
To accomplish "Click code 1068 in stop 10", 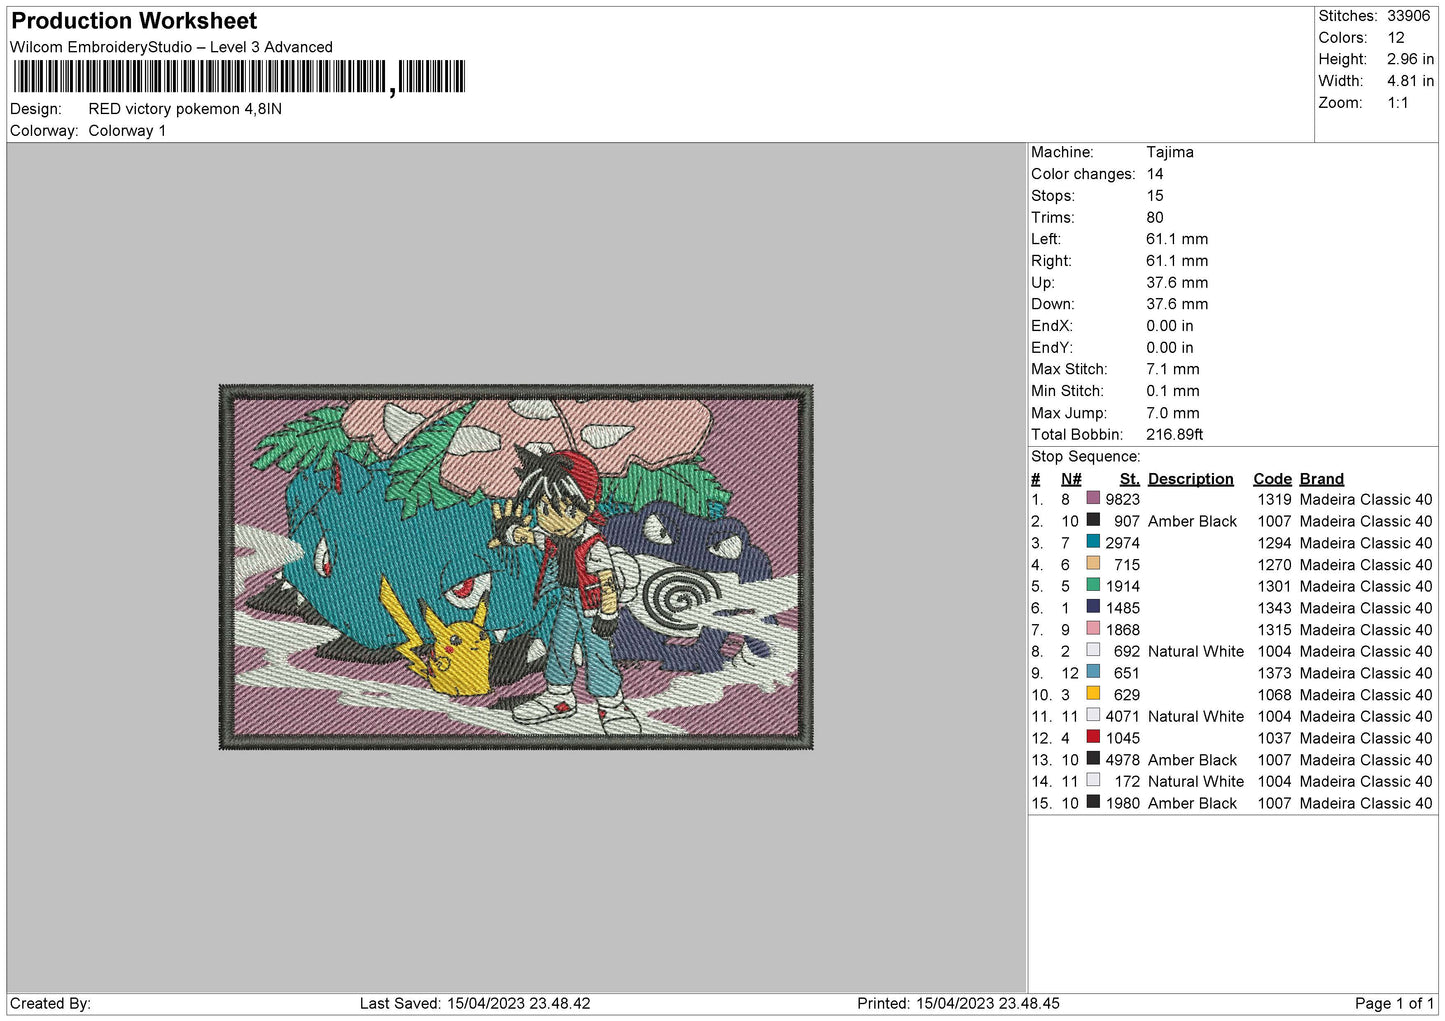I will point(1275,695).
